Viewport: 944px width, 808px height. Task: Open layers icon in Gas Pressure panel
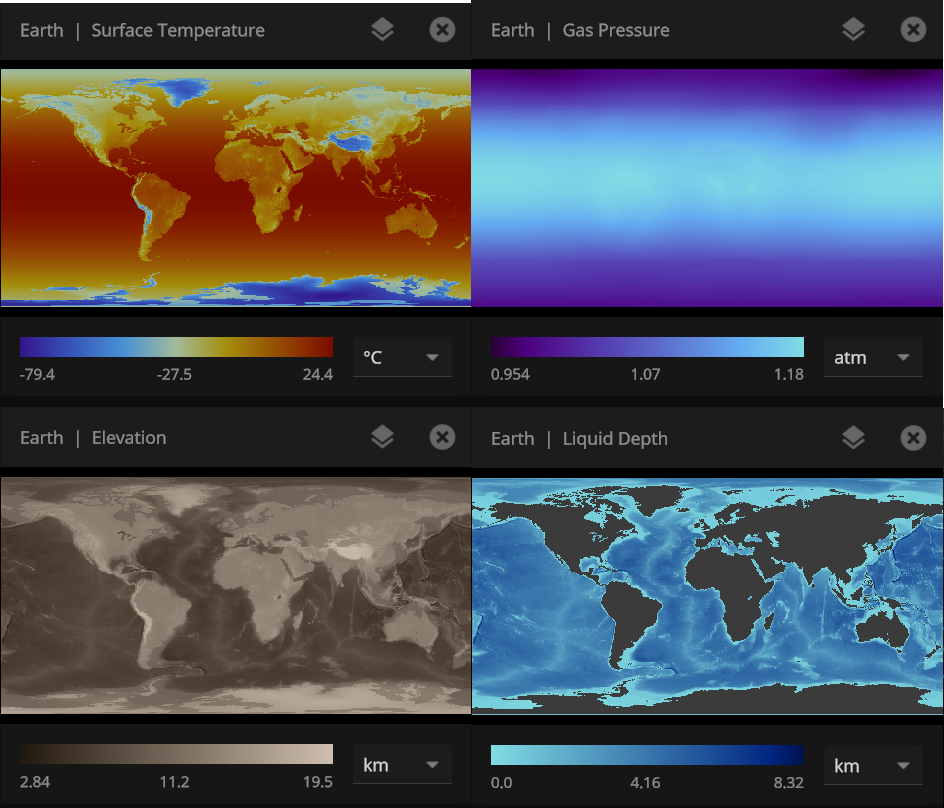pos(853,30)
